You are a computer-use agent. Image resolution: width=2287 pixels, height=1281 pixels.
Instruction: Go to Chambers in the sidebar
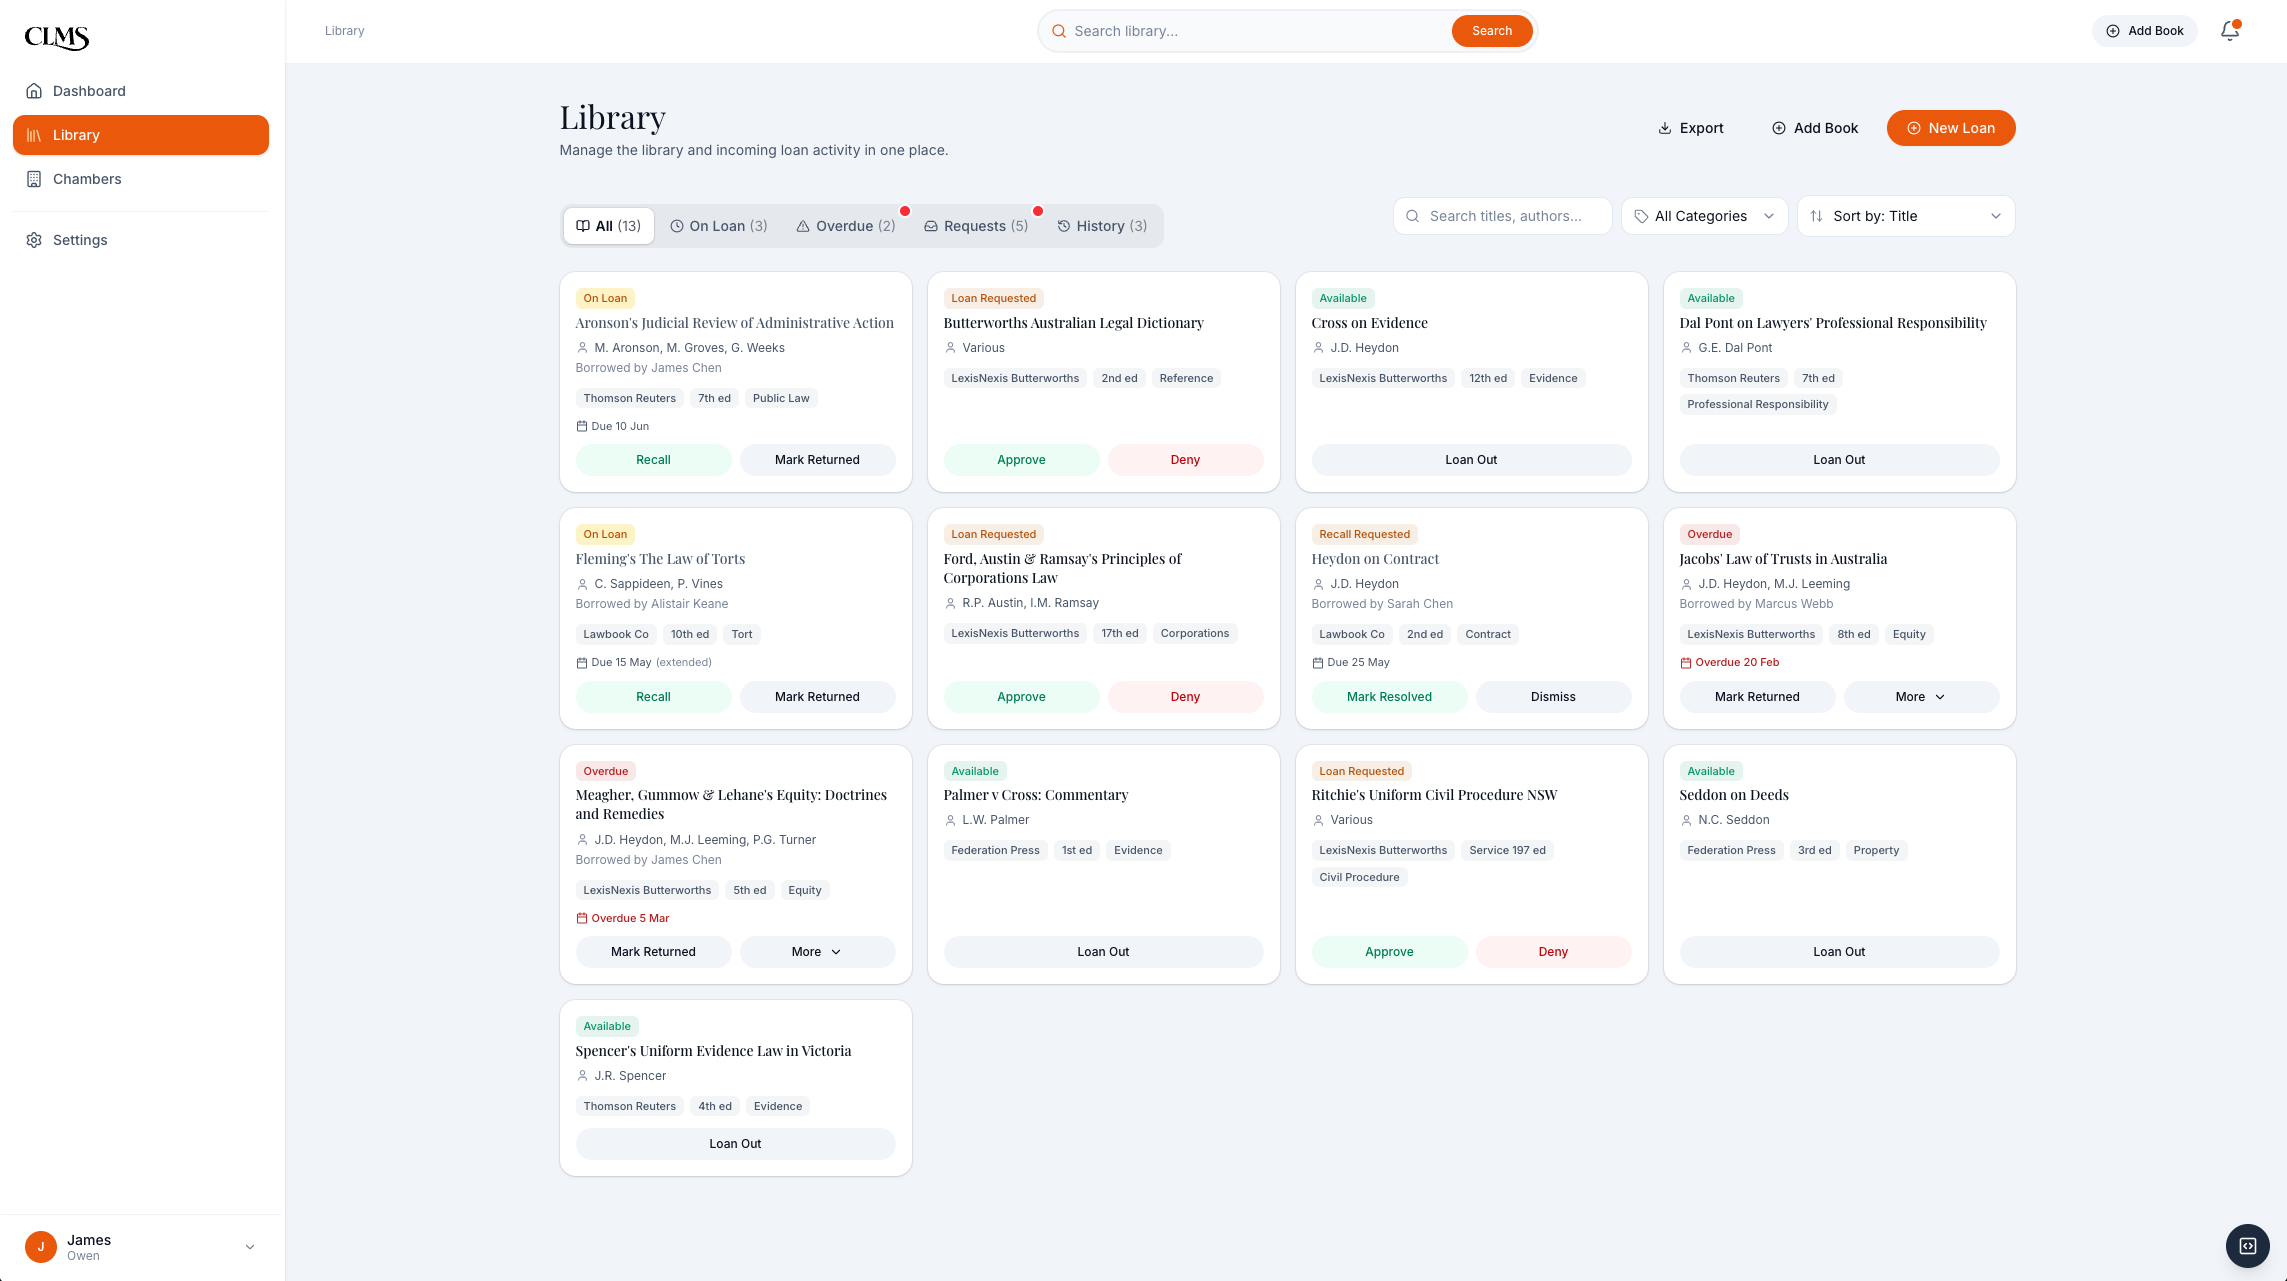click(141, 179)
